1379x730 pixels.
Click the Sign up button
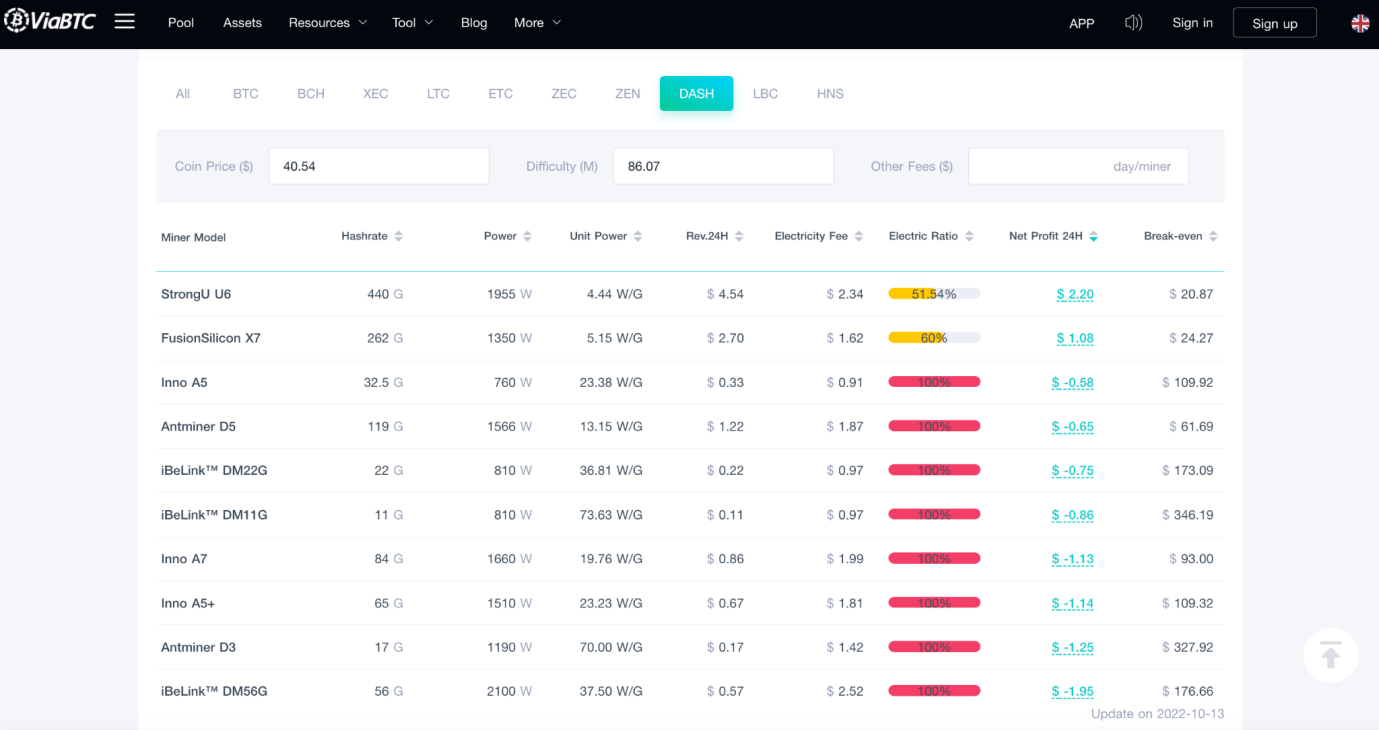pyautogui.click(x=1275, y=23)
